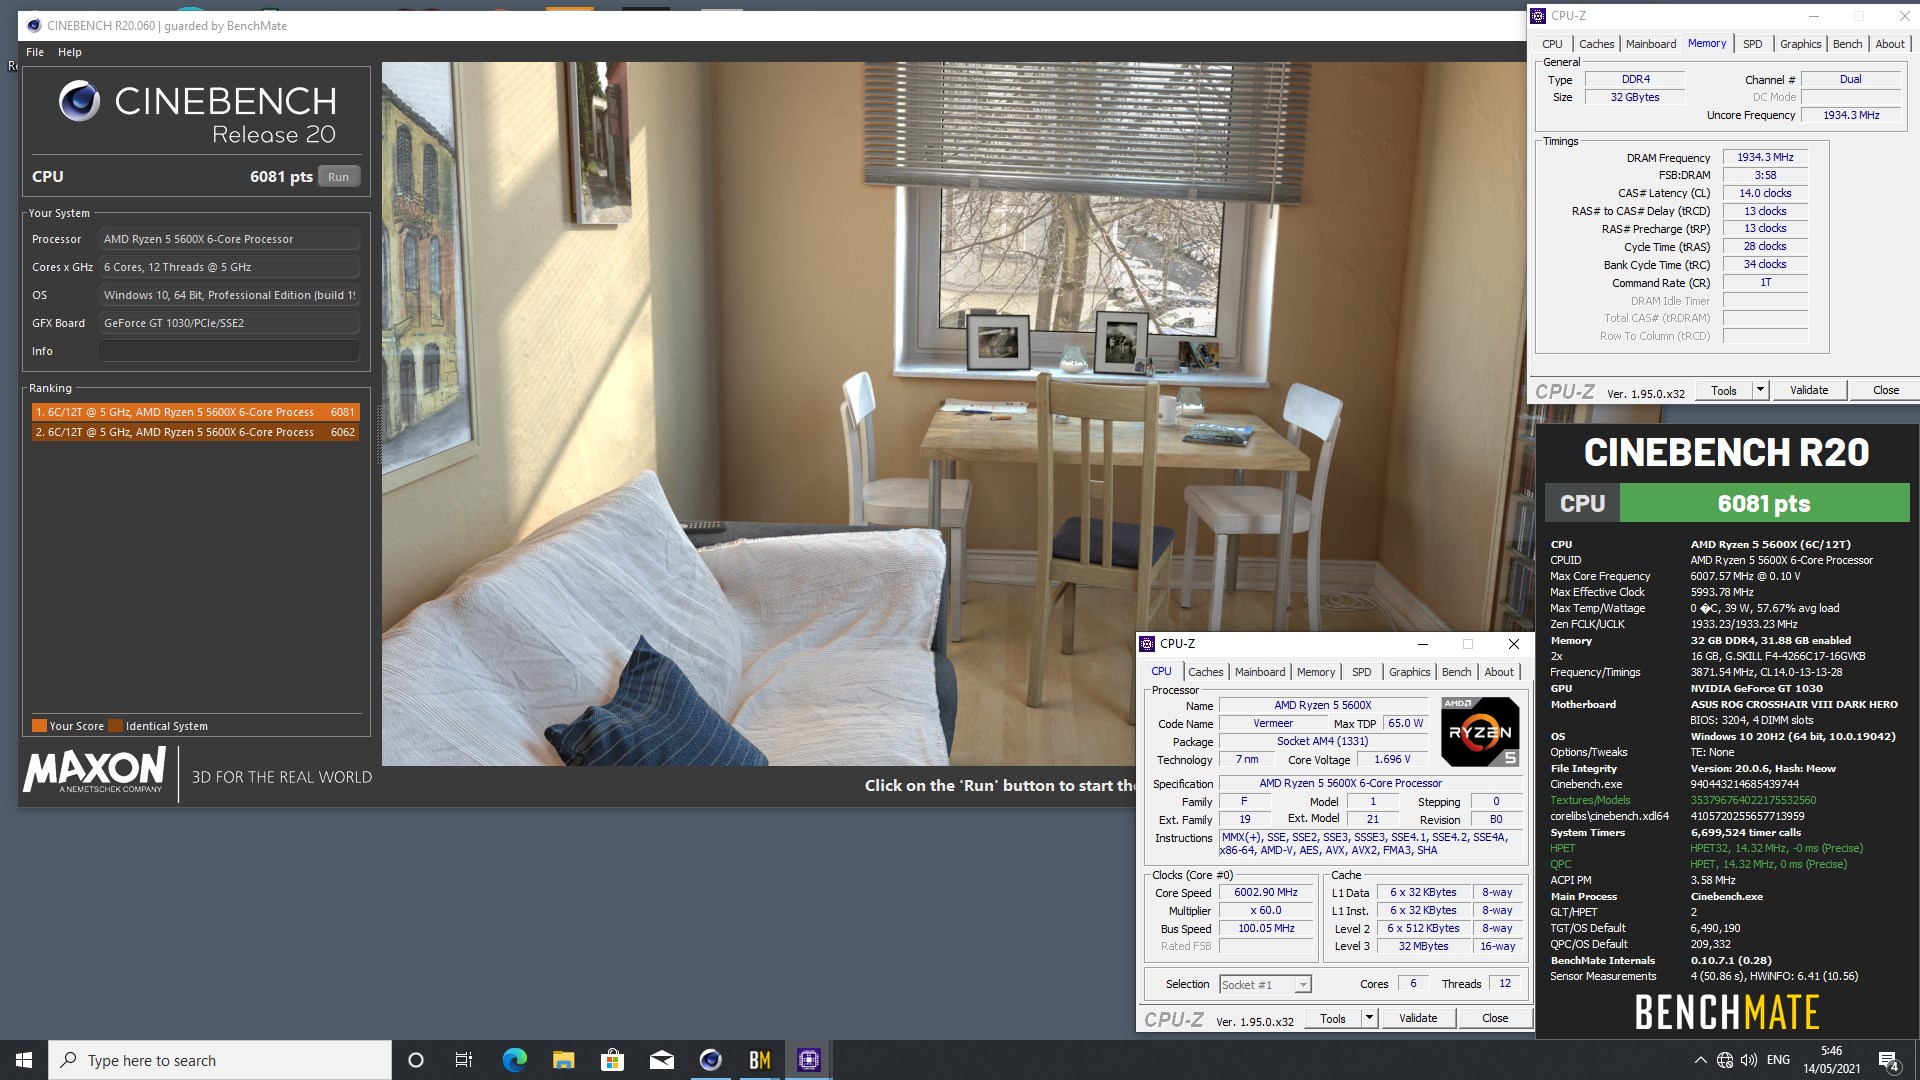Open File Explorer from taskbar
The height and width of the screenshot is (1080, 1920).
tap(563, 1060)
